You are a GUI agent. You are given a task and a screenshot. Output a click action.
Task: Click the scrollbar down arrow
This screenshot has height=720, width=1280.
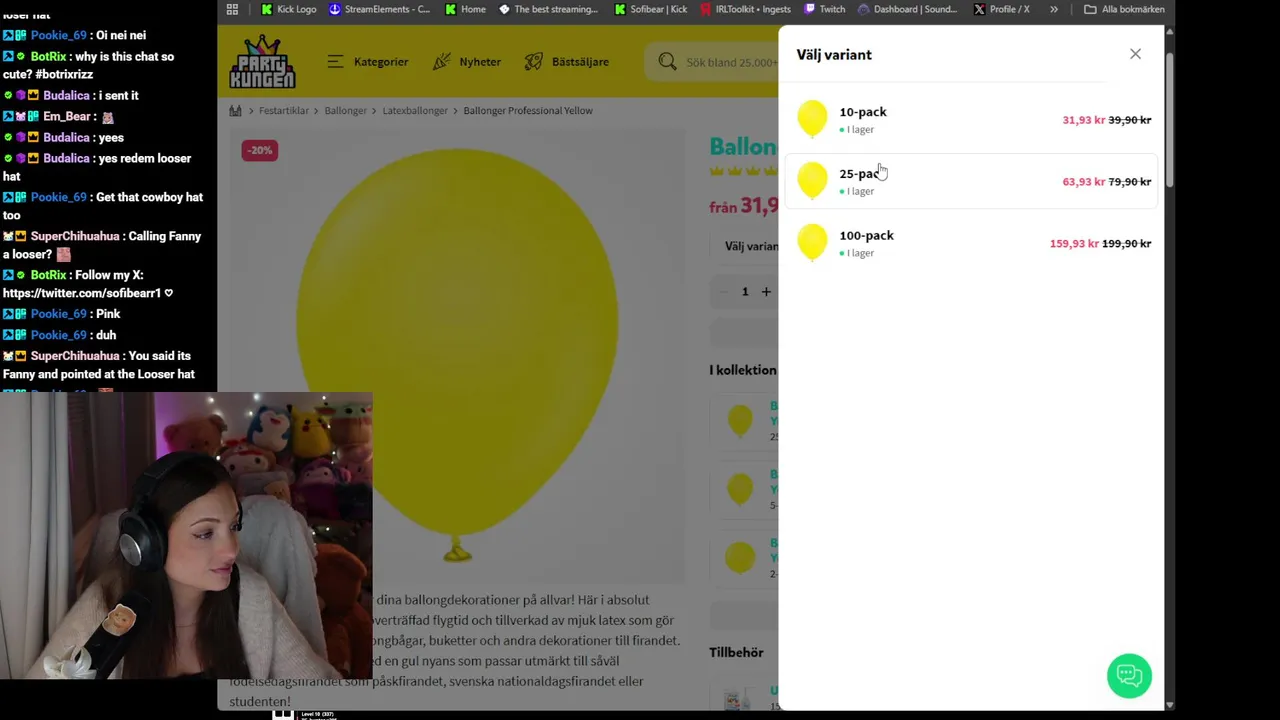[x=1170, y=704]
